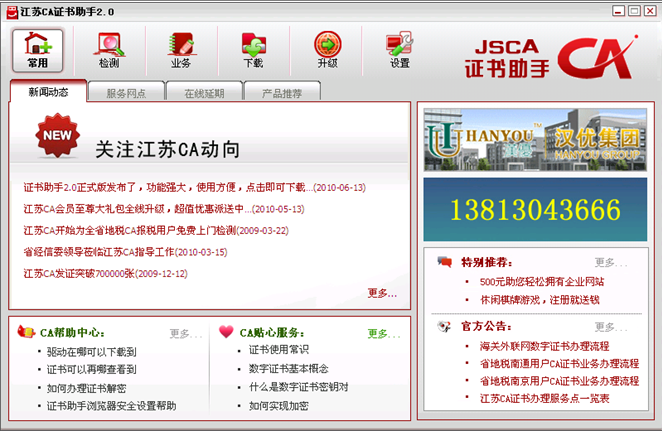The width and height of the screenshot is (662, 432).
Task: Click the red NEW badge
Action: [57, 136]
